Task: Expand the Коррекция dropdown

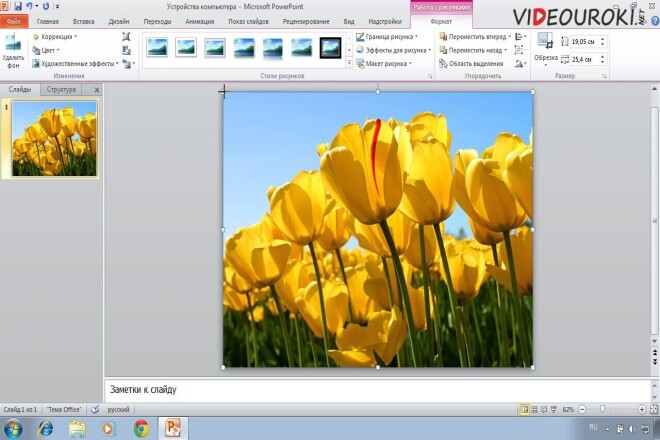Action: click(55, 37)
